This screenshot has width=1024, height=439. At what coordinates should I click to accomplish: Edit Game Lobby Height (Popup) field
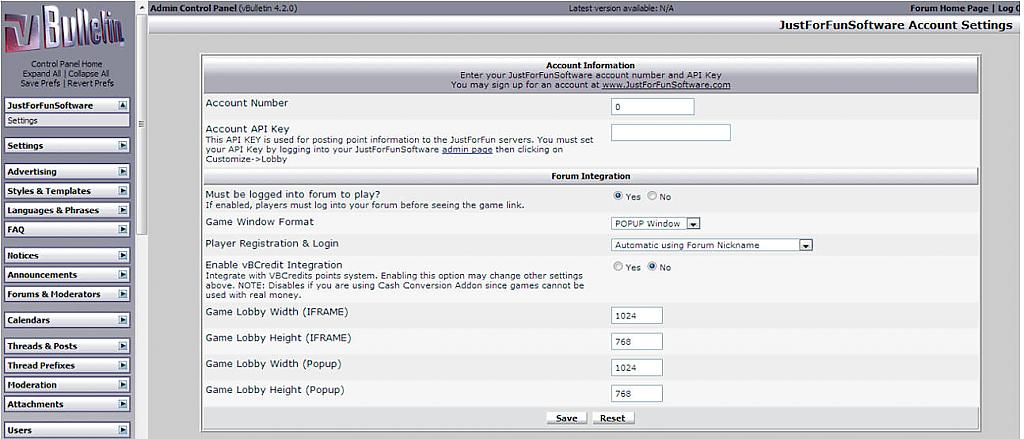(x=637, y=393)
